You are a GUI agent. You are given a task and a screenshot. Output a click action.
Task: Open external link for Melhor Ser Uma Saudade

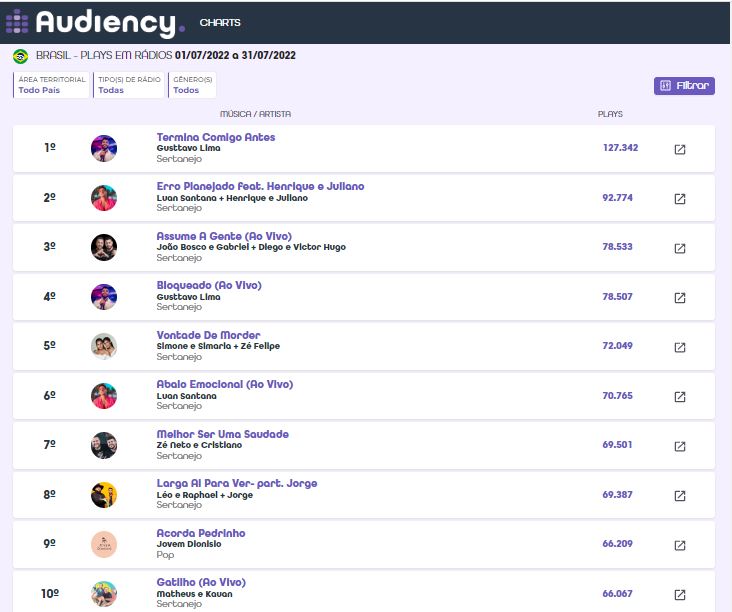click(680, 446)
